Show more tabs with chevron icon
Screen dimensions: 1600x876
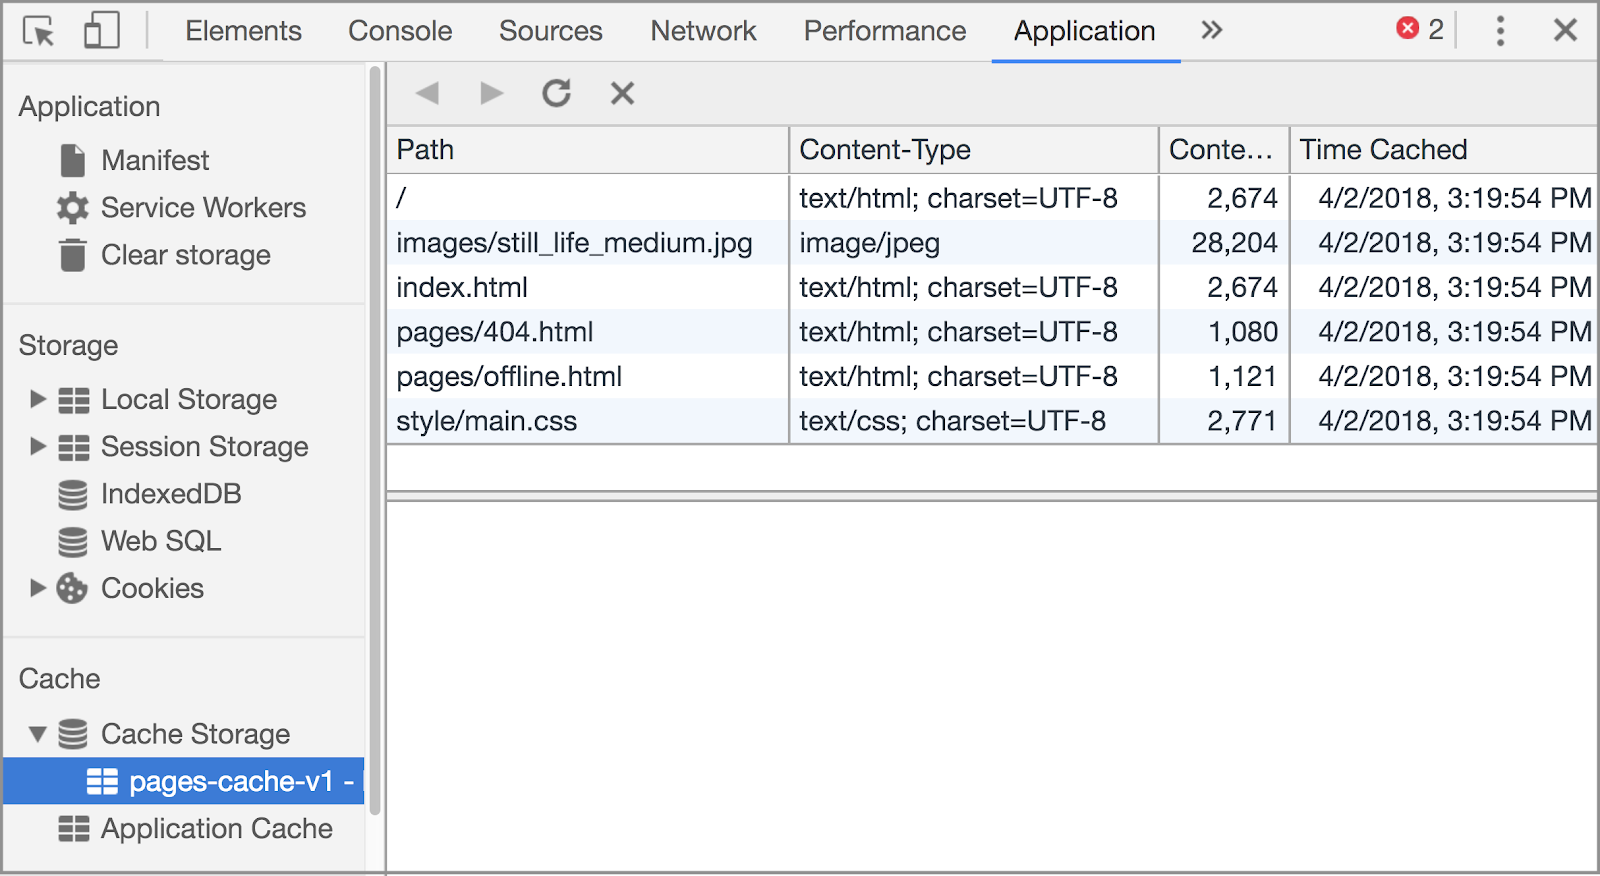pos(1211,31)
